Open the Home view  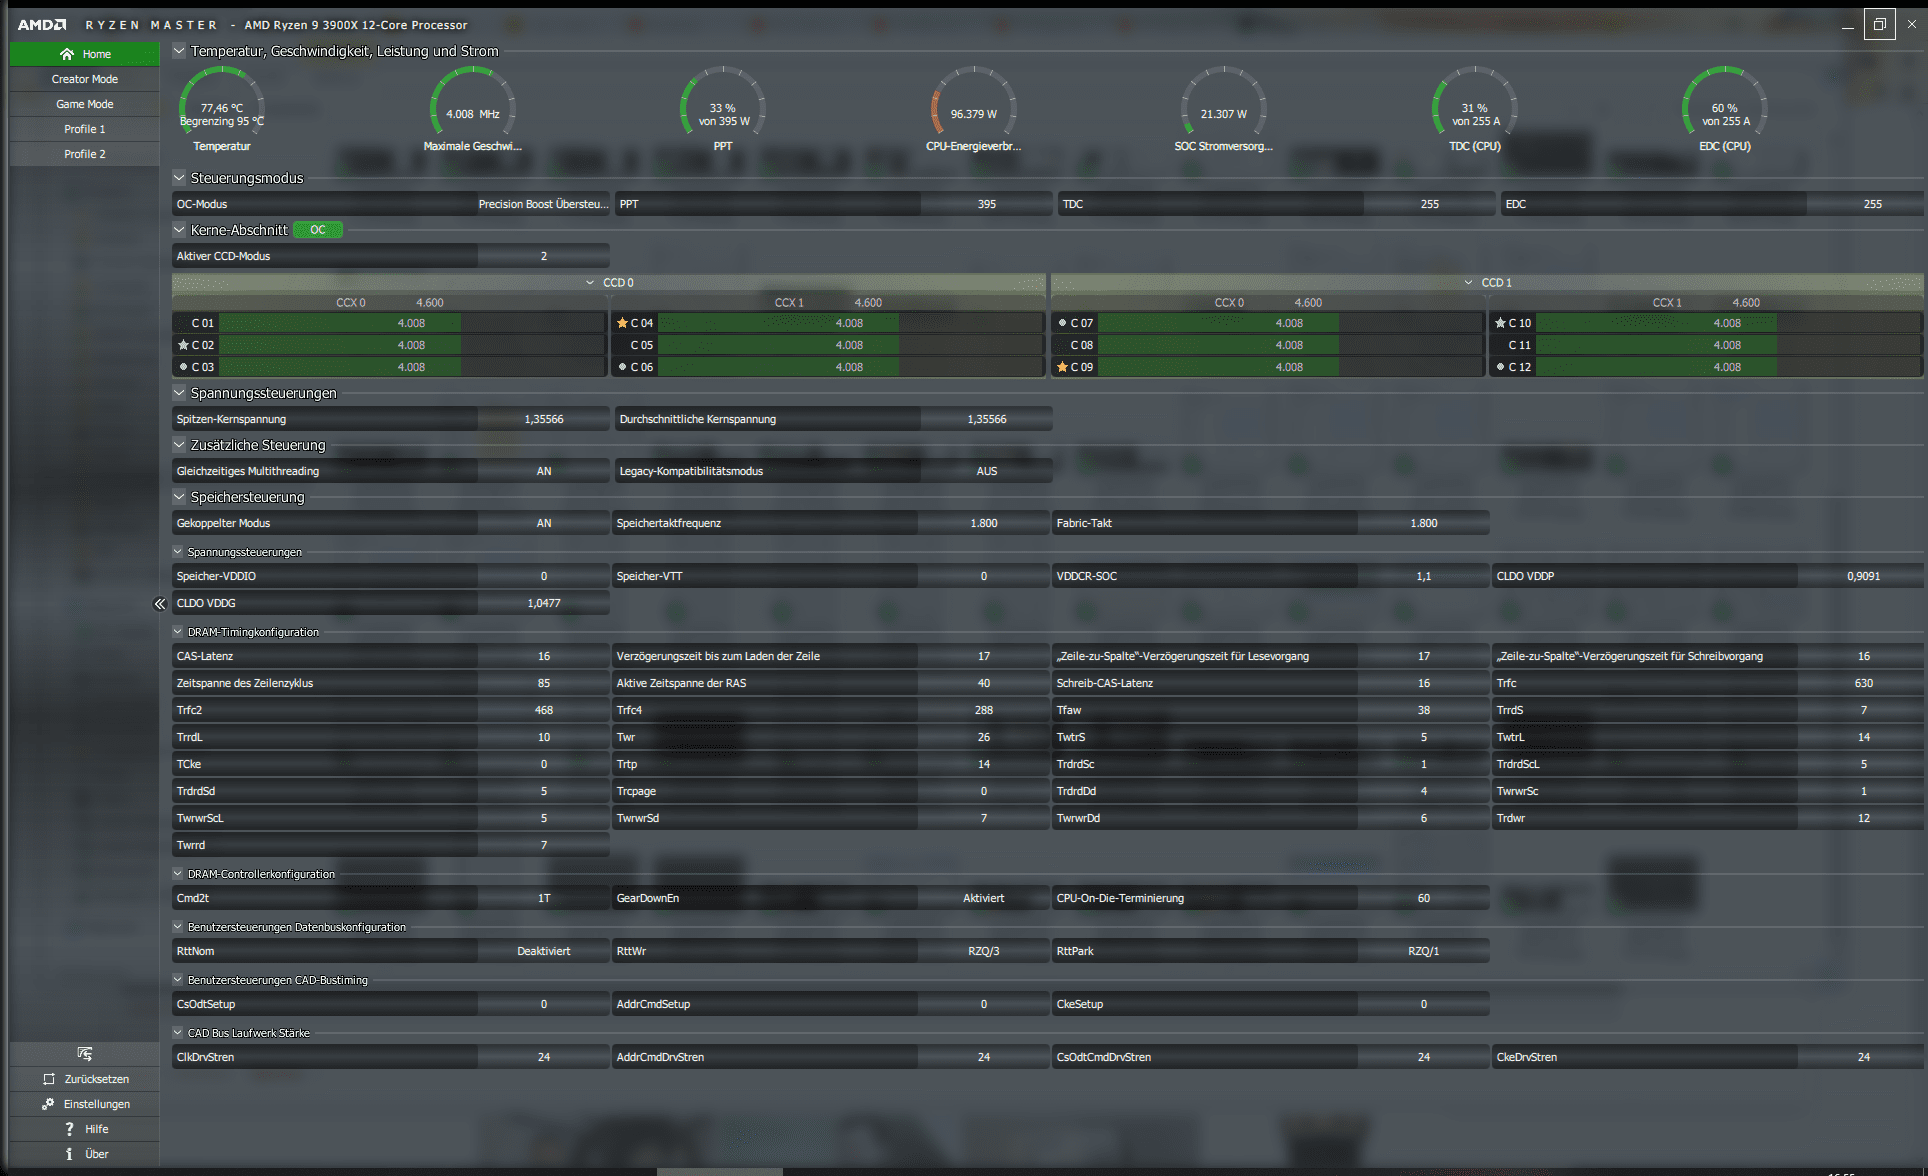84,54
